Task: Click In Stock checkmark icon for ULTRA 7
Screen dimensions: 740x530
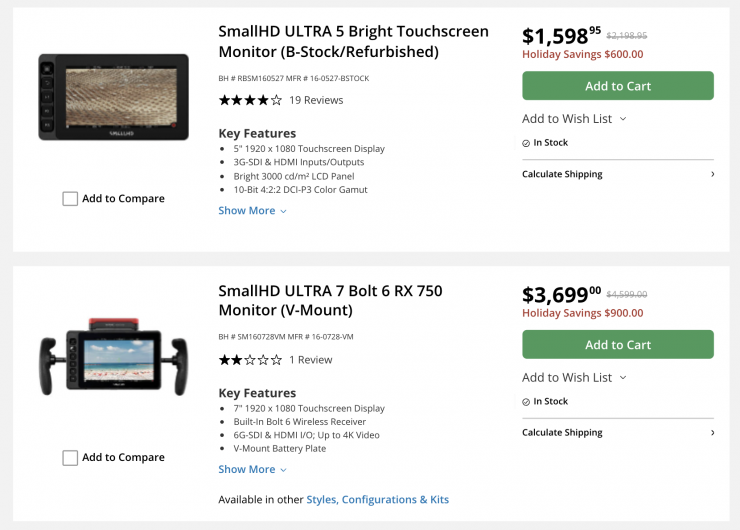Action: click(526, 402)
